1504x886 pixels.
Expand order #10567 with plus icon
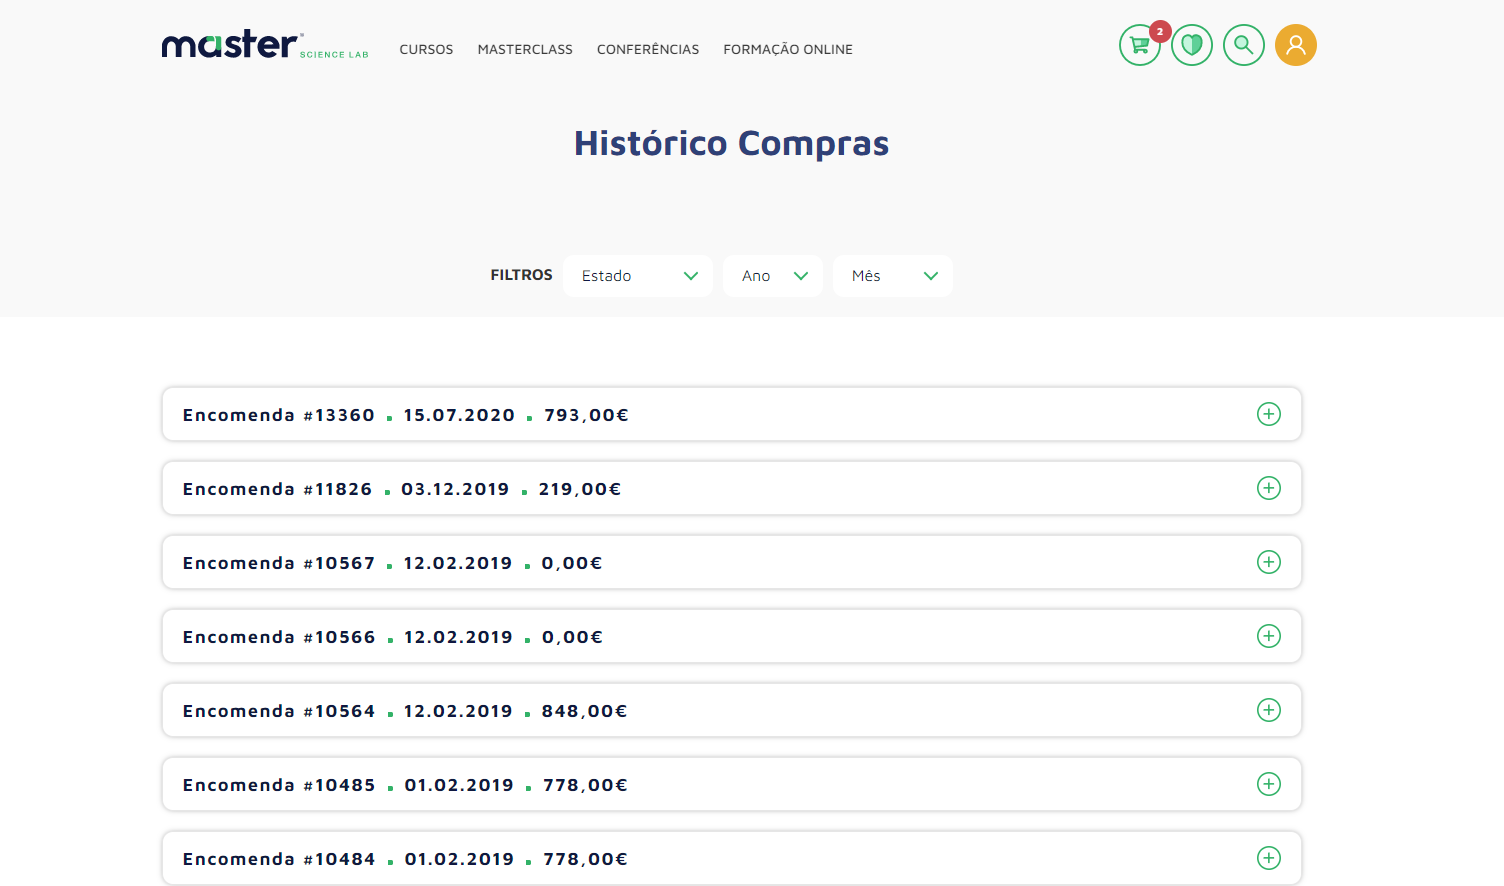tap(1269, 562)
